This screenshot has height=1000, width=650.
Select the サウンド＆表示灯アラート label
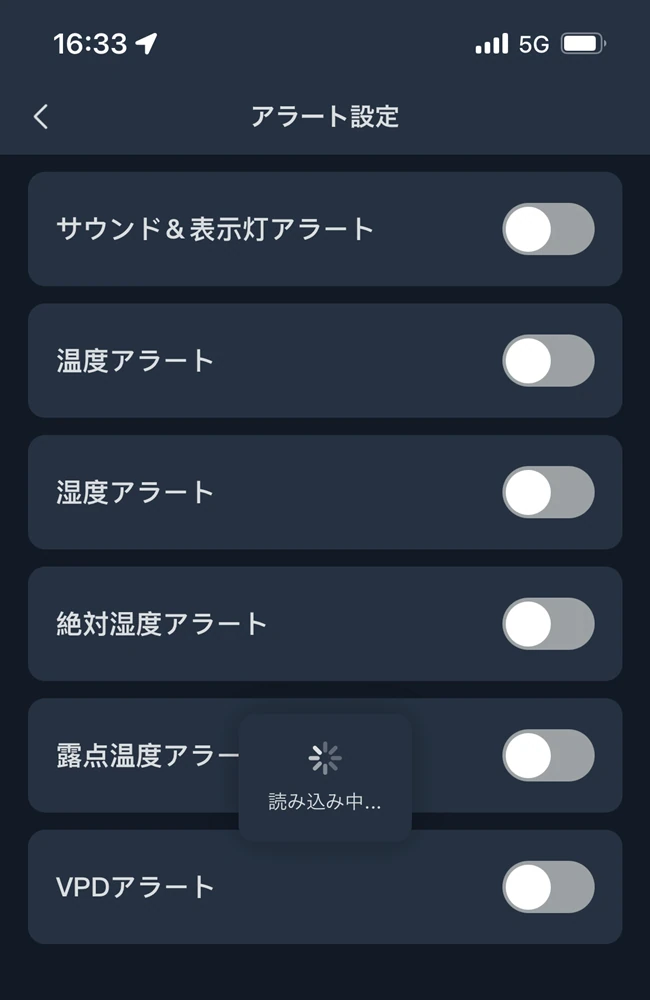tap(215, 229)
